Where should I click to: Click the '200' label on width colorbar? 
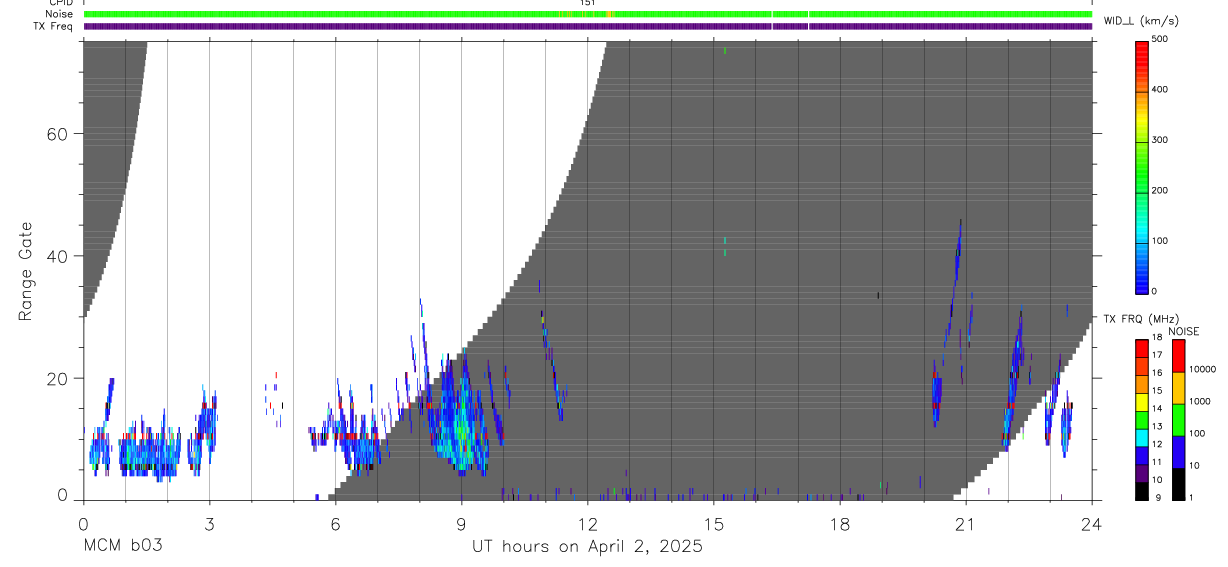(1159, 190)
